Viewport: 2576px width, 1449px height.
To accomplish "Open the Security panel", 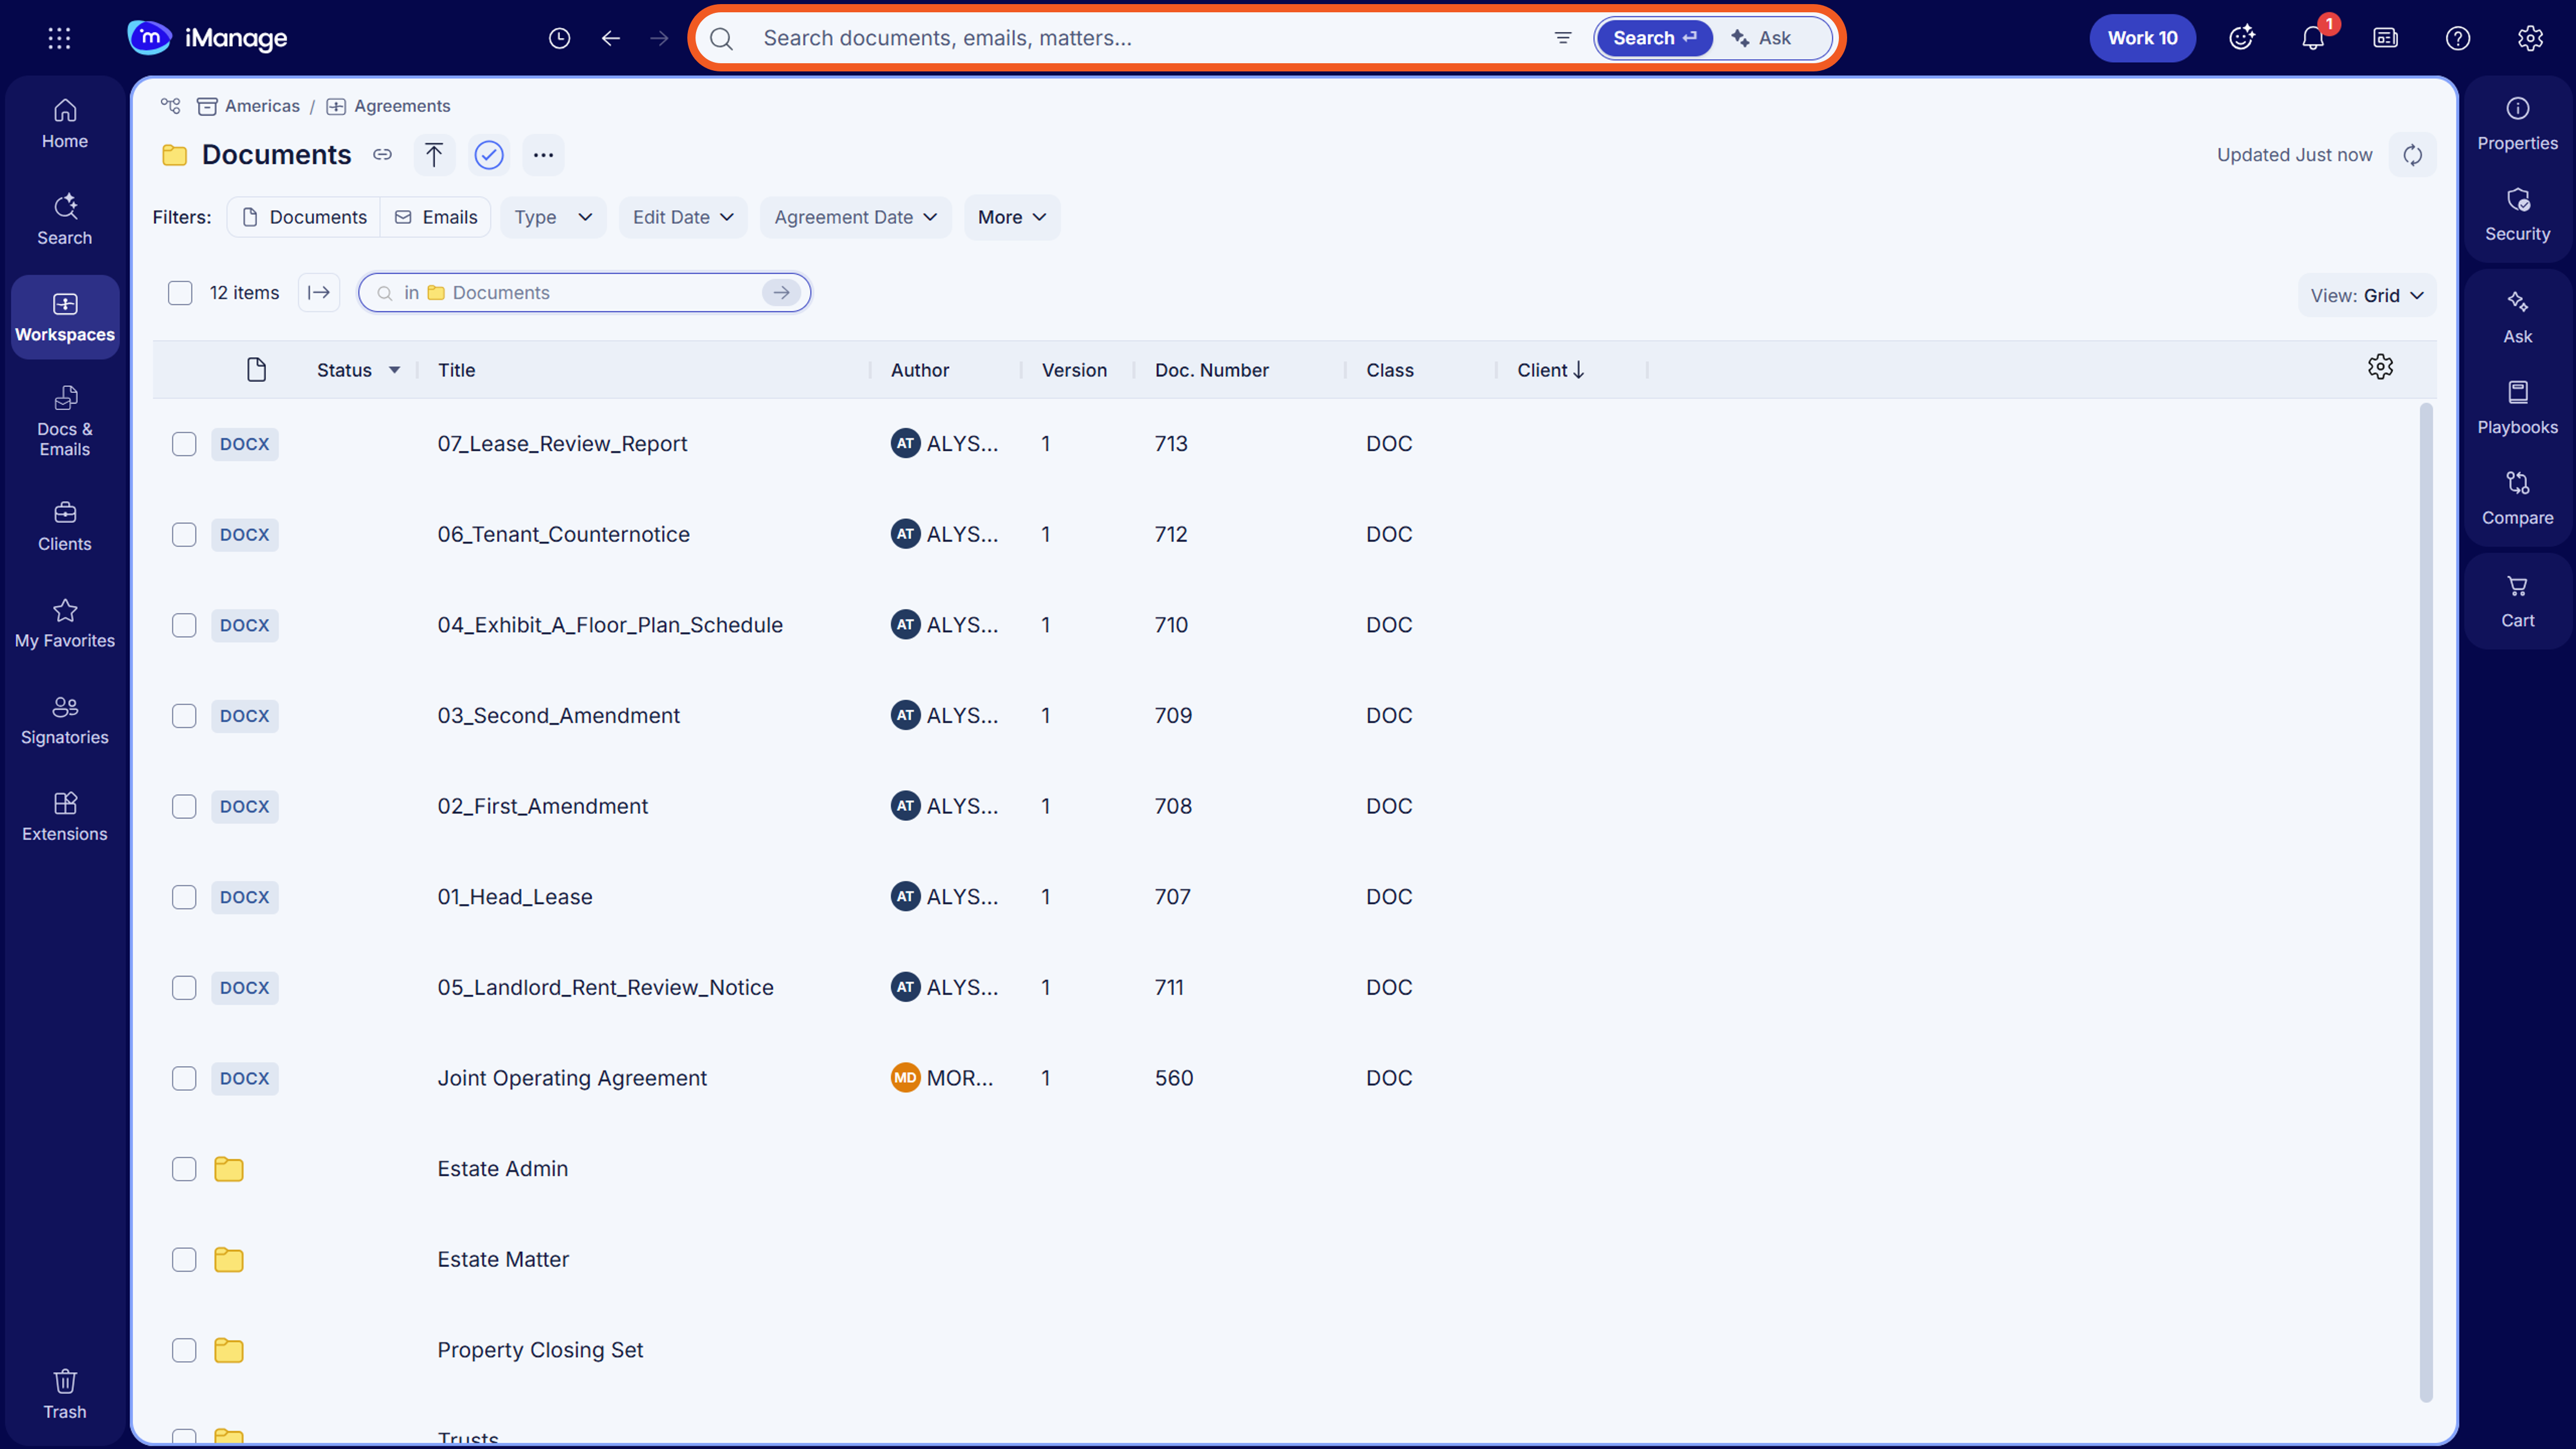I will coord(2517,215).
